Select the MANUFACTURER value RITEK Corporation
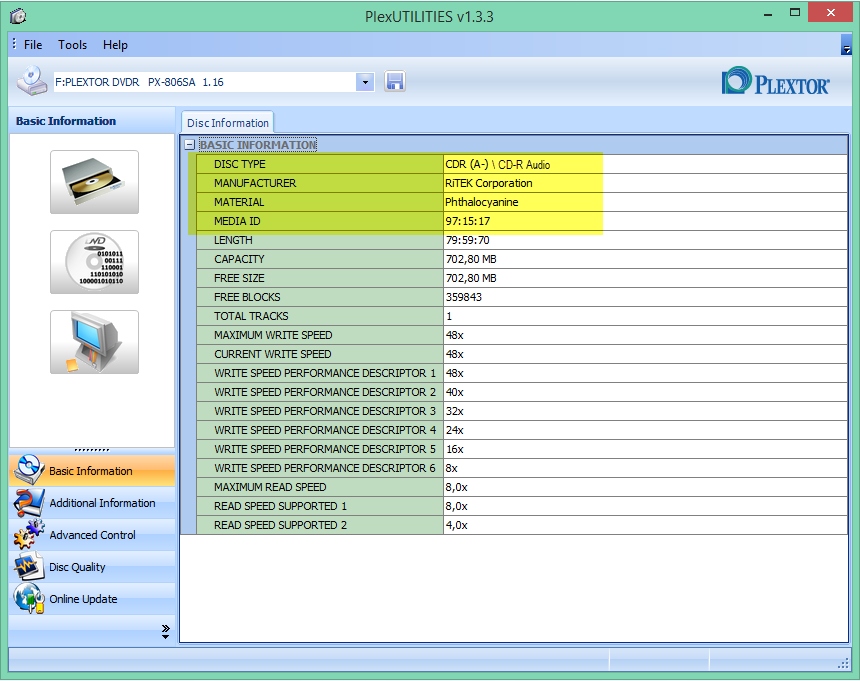The height and width of the screenshot is (681, 860). pos(488,183)
